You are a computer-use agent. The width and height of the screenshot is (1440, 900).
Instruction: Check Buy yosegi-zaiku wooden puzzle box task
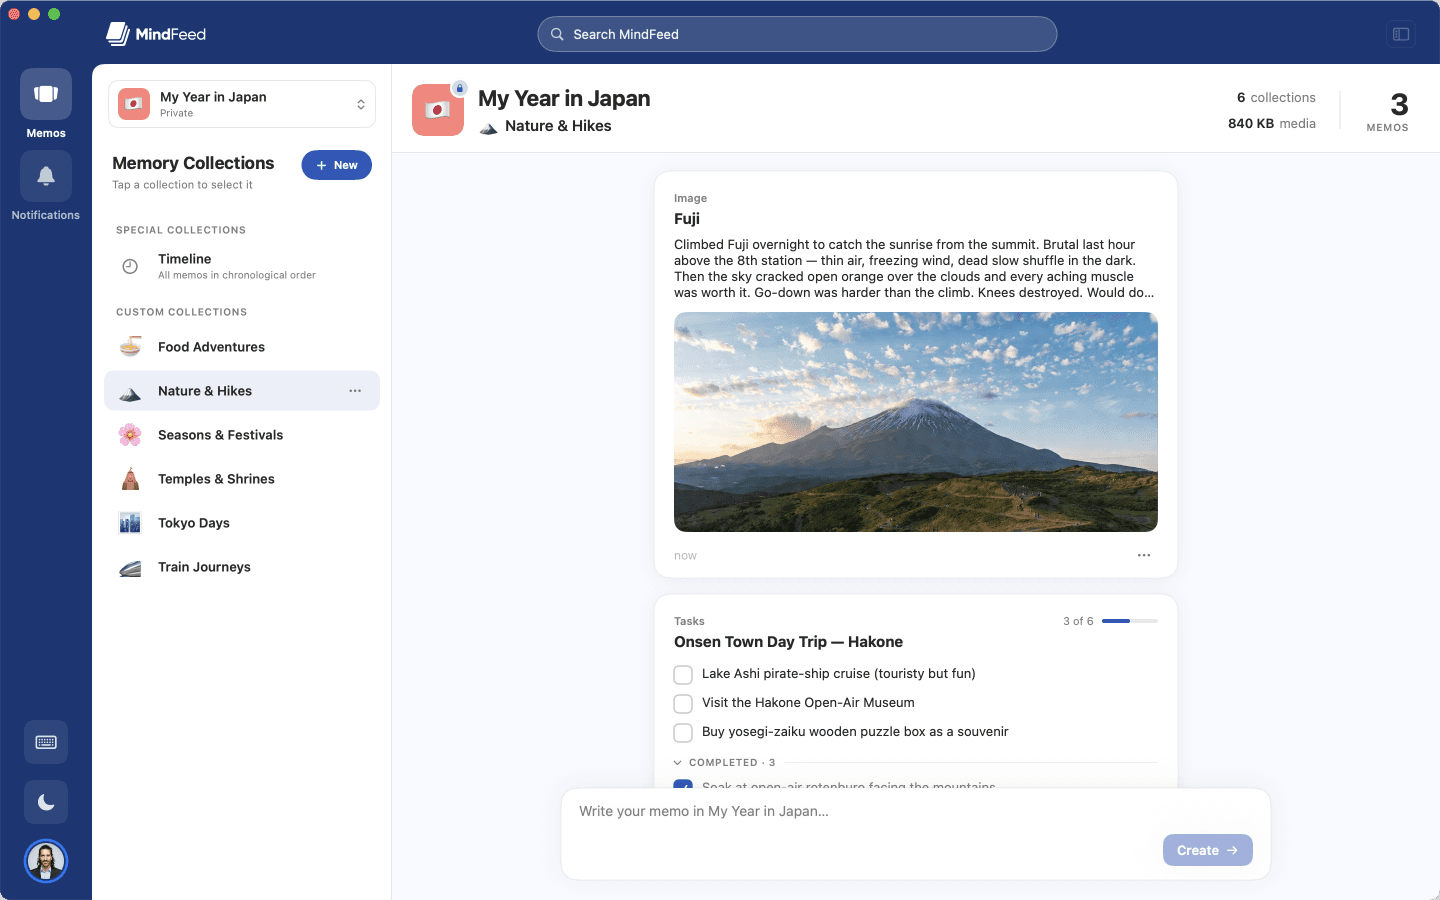[x=683, y=733]
